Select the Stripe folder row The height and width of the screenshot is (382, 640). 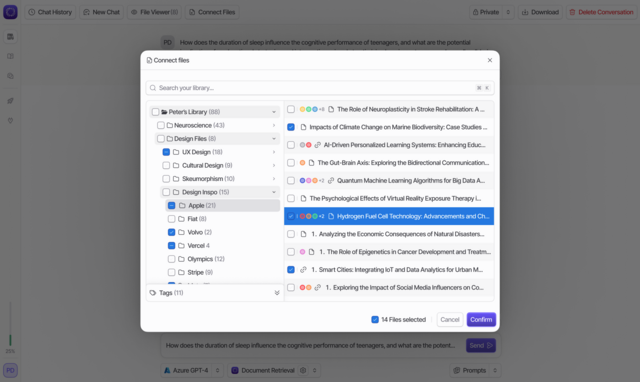tap(223, 272)
